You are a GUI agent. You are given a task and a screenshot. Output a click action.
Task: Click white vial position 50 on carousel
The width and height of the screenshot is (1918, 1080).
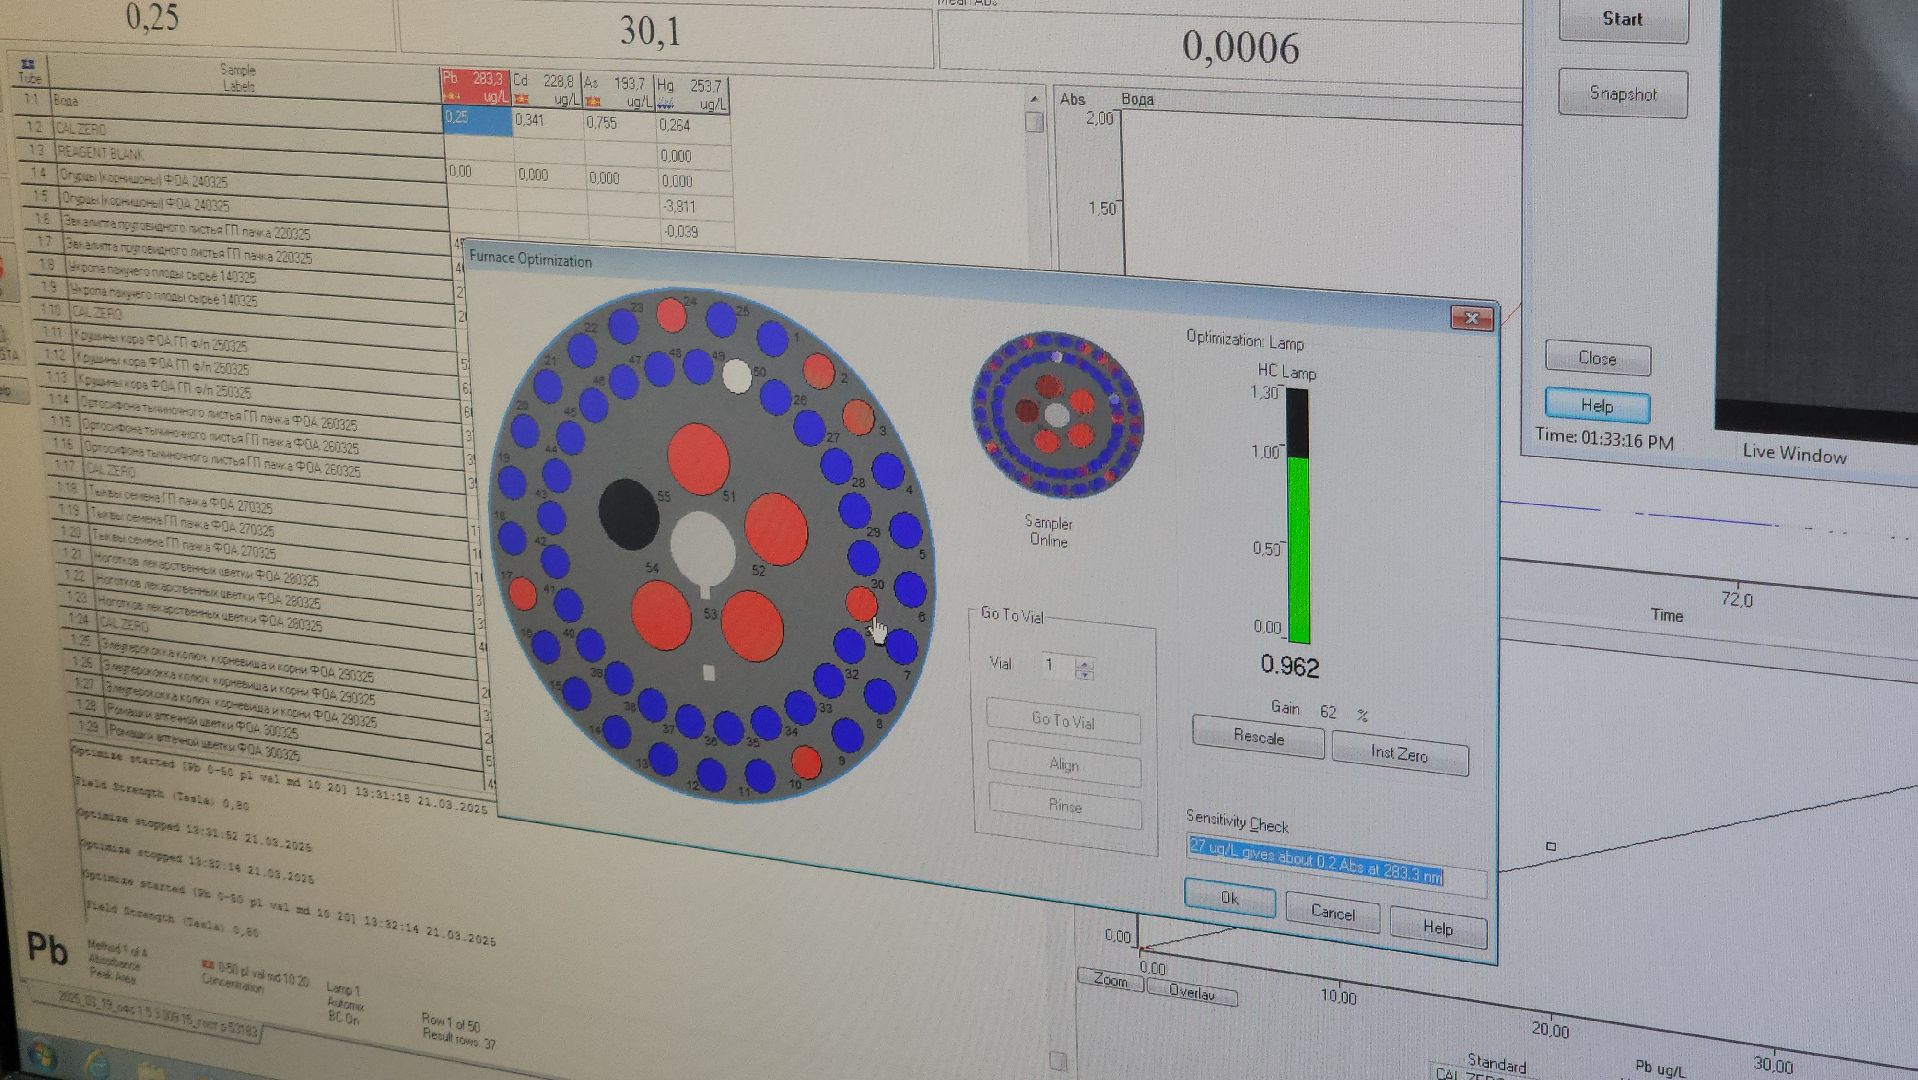click(737, 376)
